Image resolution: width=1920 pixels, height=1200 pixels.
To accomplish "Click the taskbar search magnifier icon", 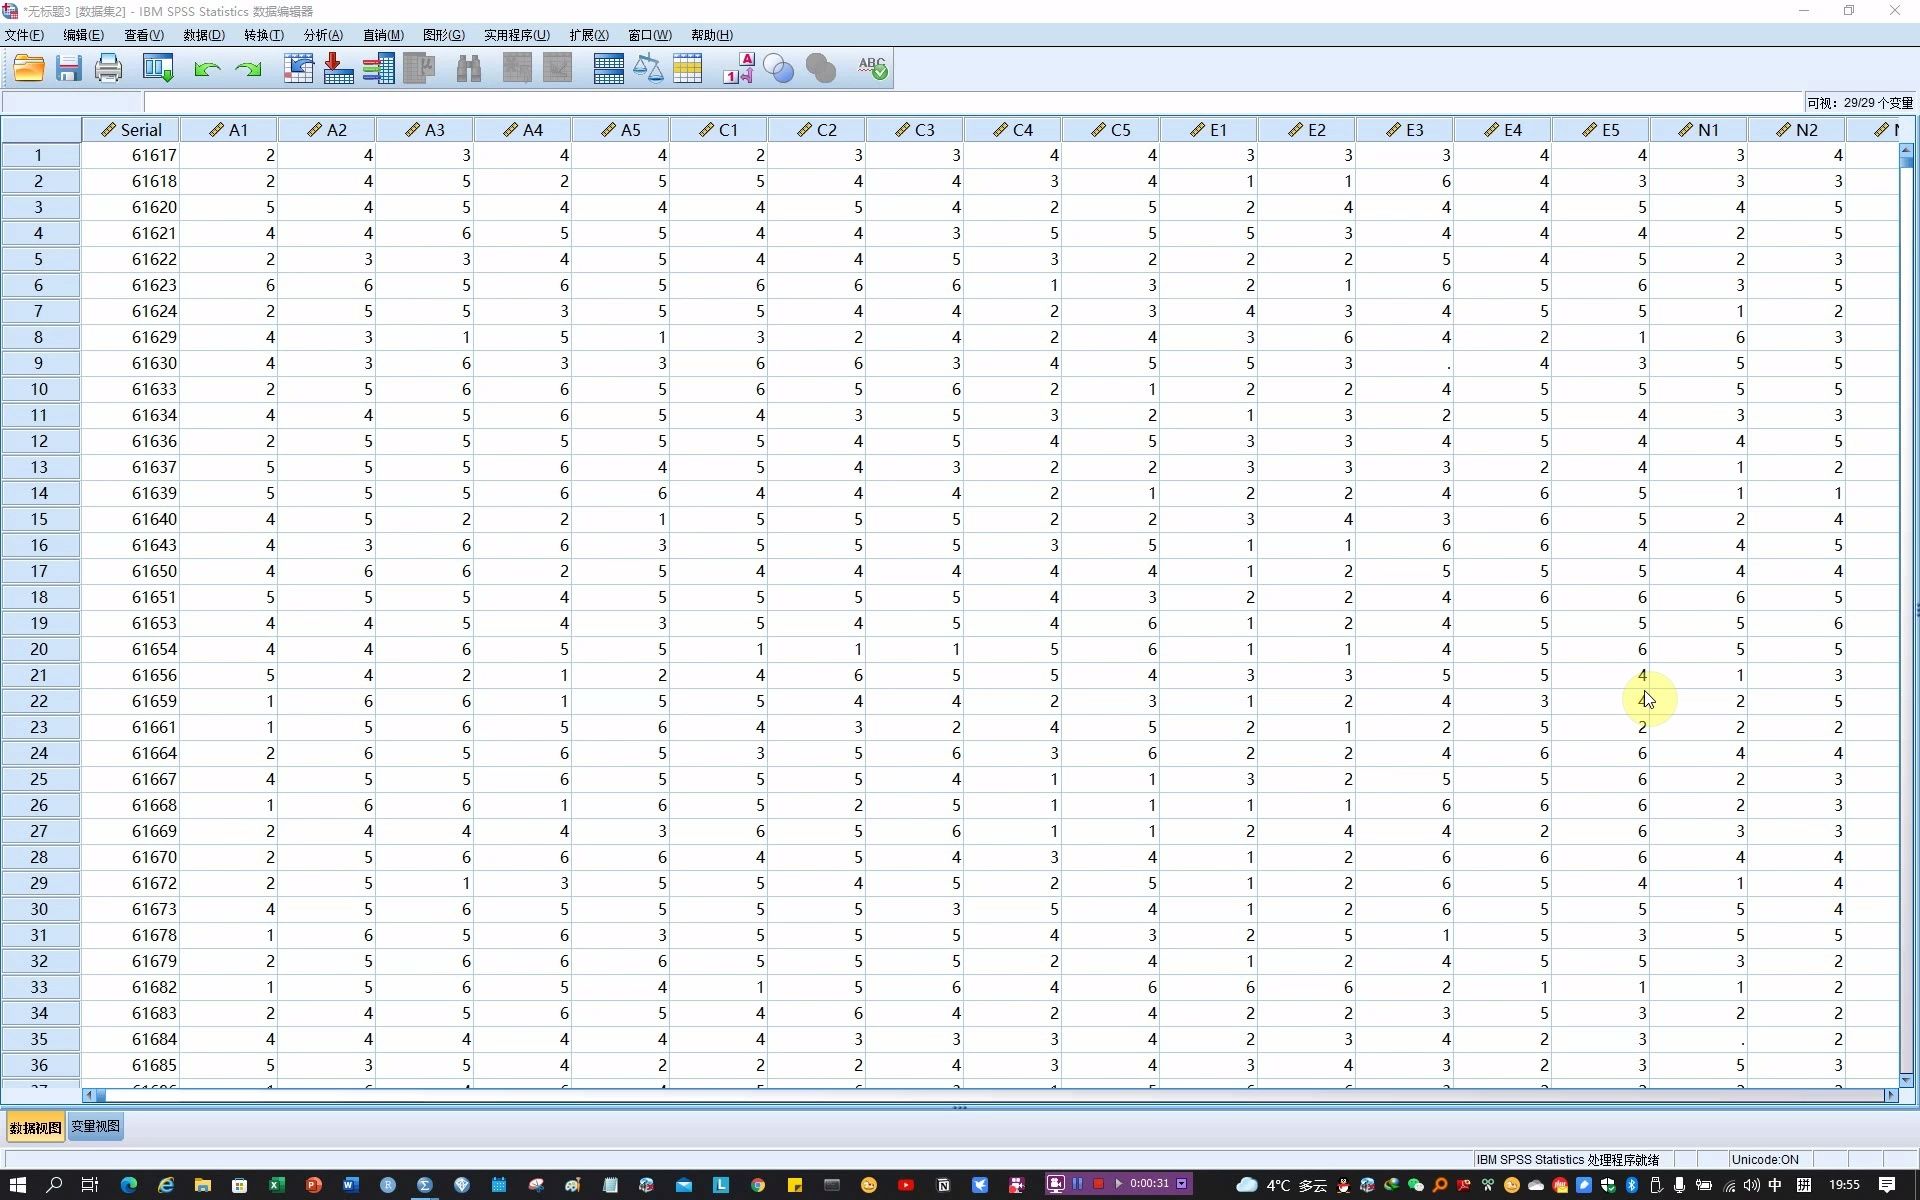I will (x=54, y=1185).
